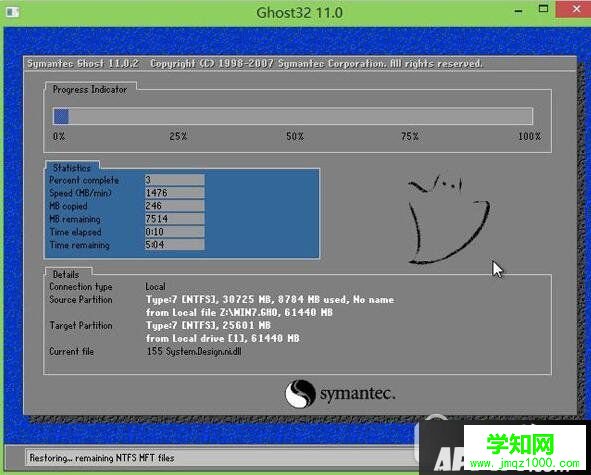Click the Speed value 1476

175,193
